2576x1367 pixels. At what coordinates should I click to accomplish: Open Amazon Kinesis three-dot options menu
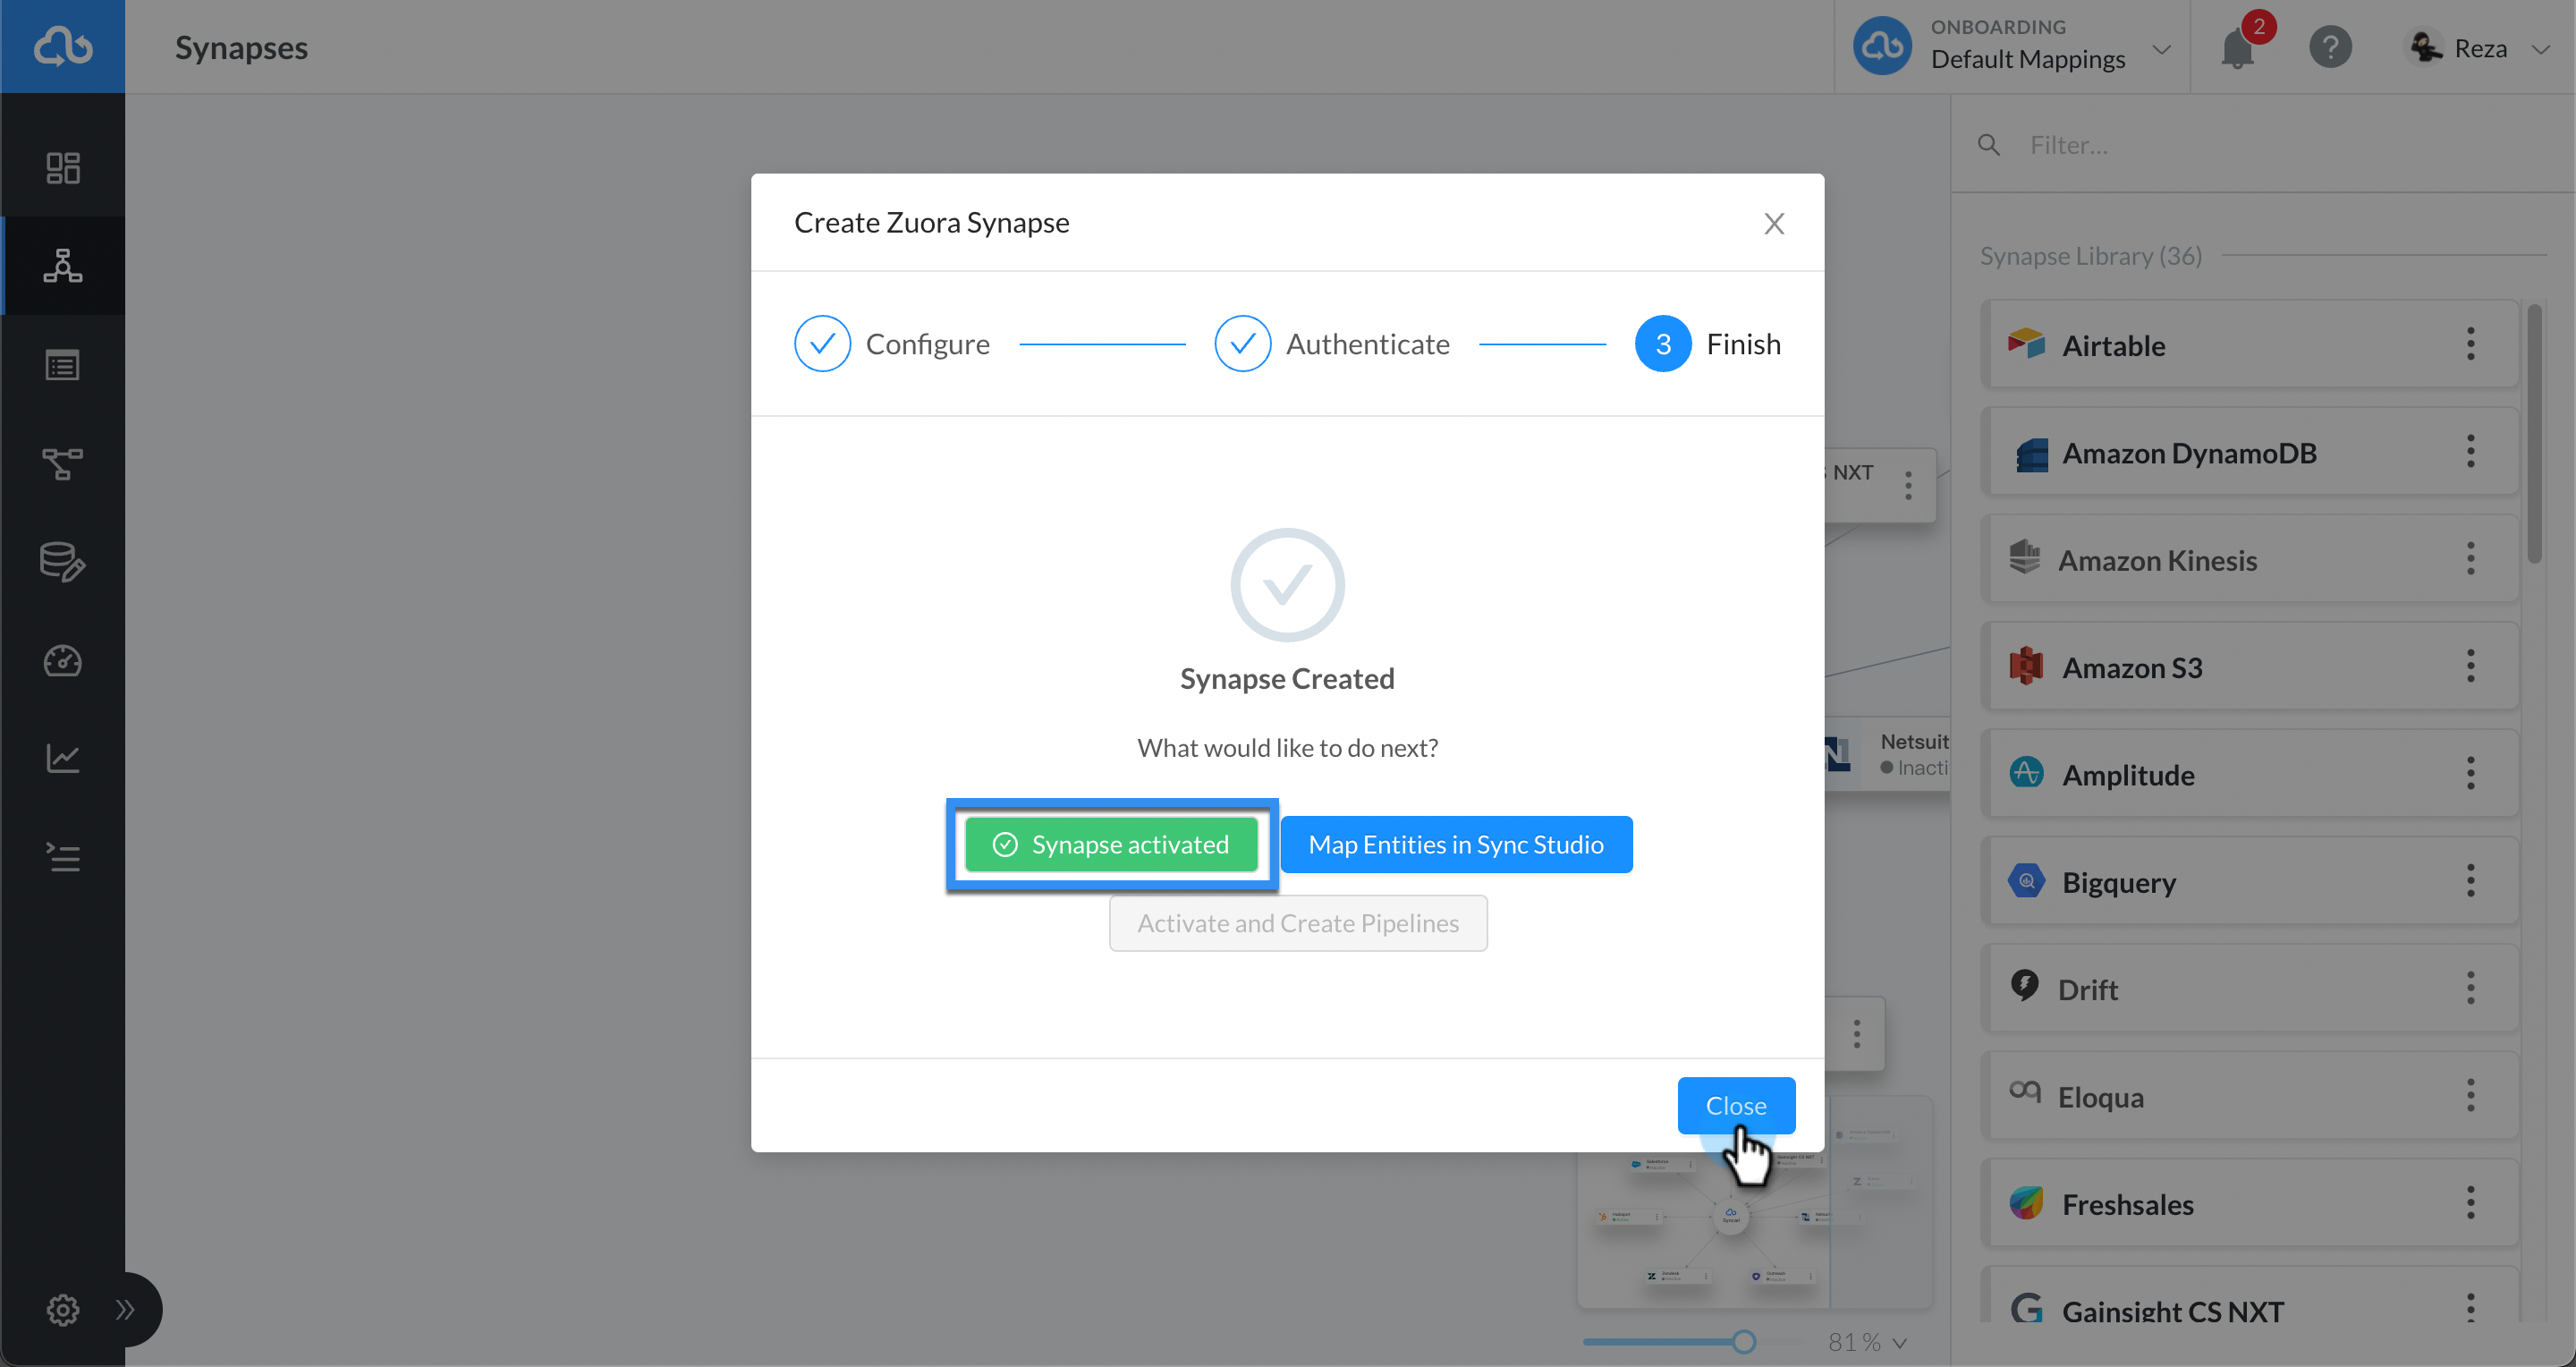tap(2470, 559)
